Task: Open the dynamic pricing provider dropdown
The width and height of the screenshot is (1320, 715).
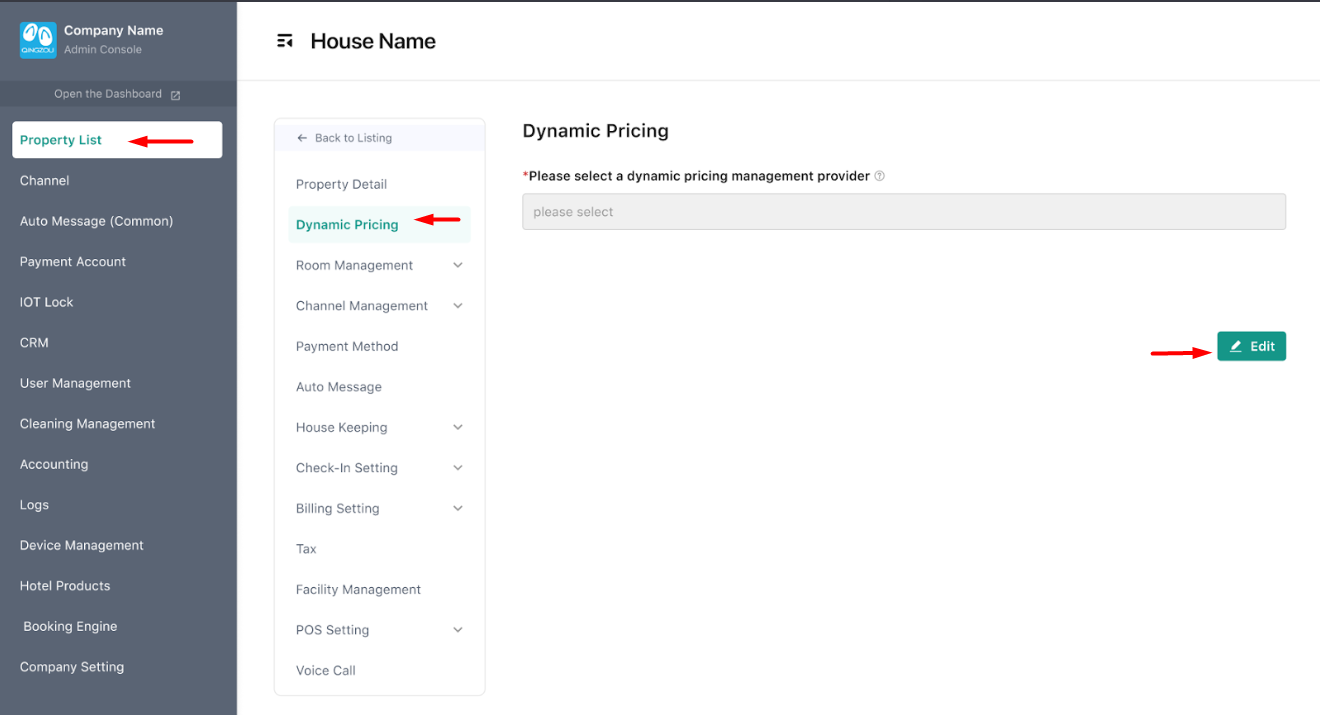Action: 903,212
